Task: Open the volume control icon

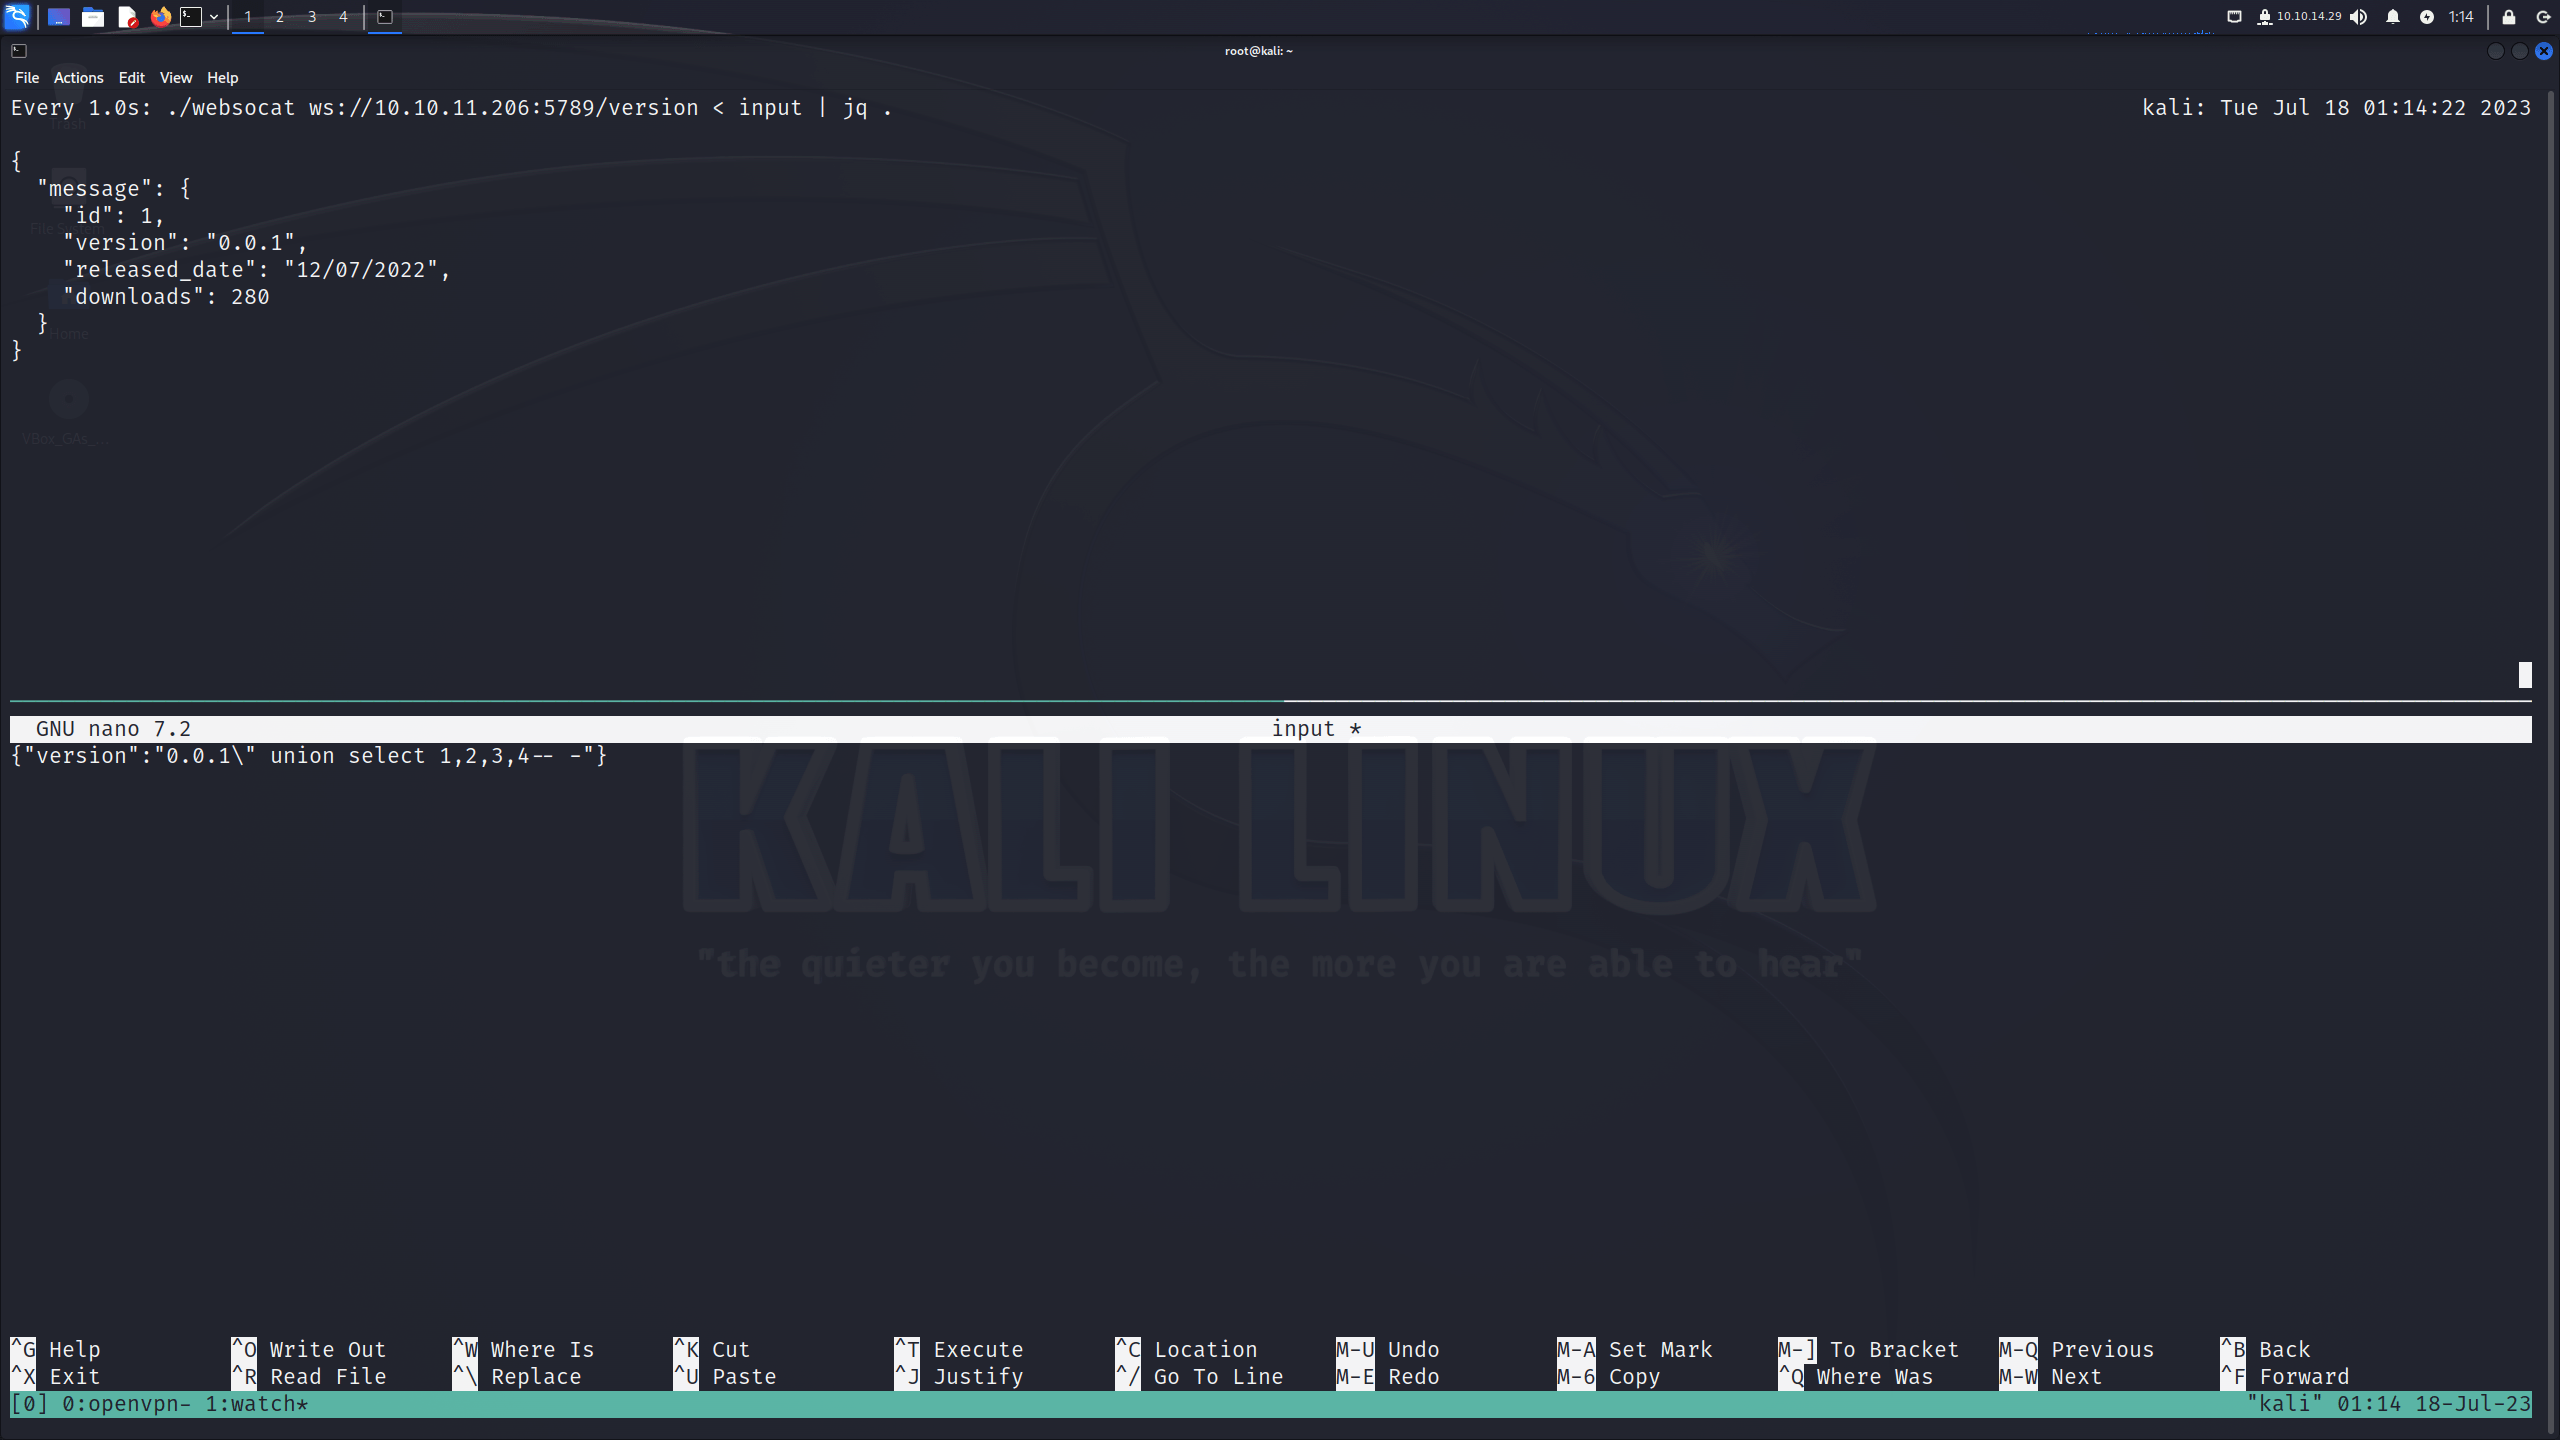Action: coord(2359,17)
